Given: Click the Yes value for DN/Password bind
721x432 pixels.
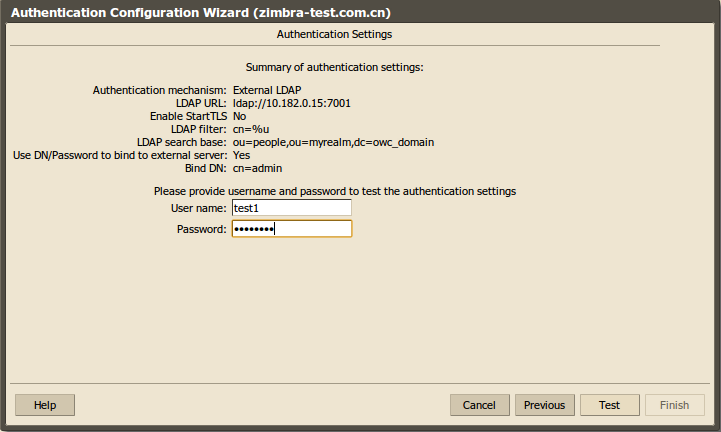Looking at the screenshot, I should pos(241,155).
